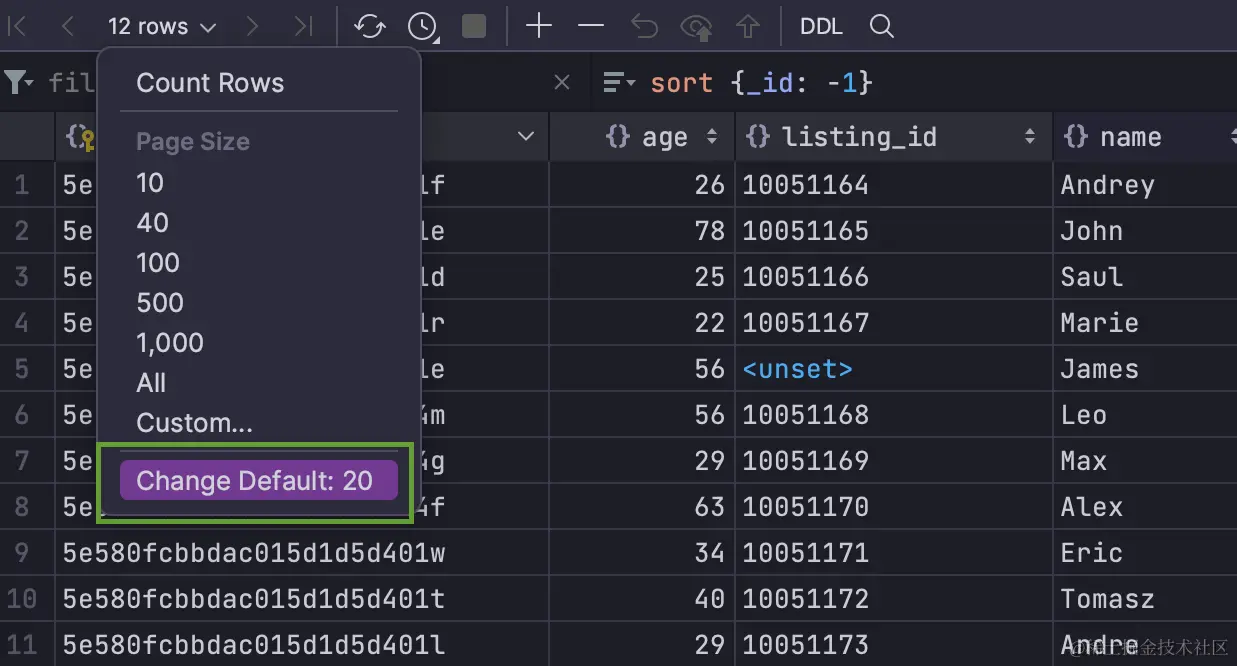Select All page size option
Viewport: 1237px width, 666px height.
pyautogui.click(x=151, y=383)
